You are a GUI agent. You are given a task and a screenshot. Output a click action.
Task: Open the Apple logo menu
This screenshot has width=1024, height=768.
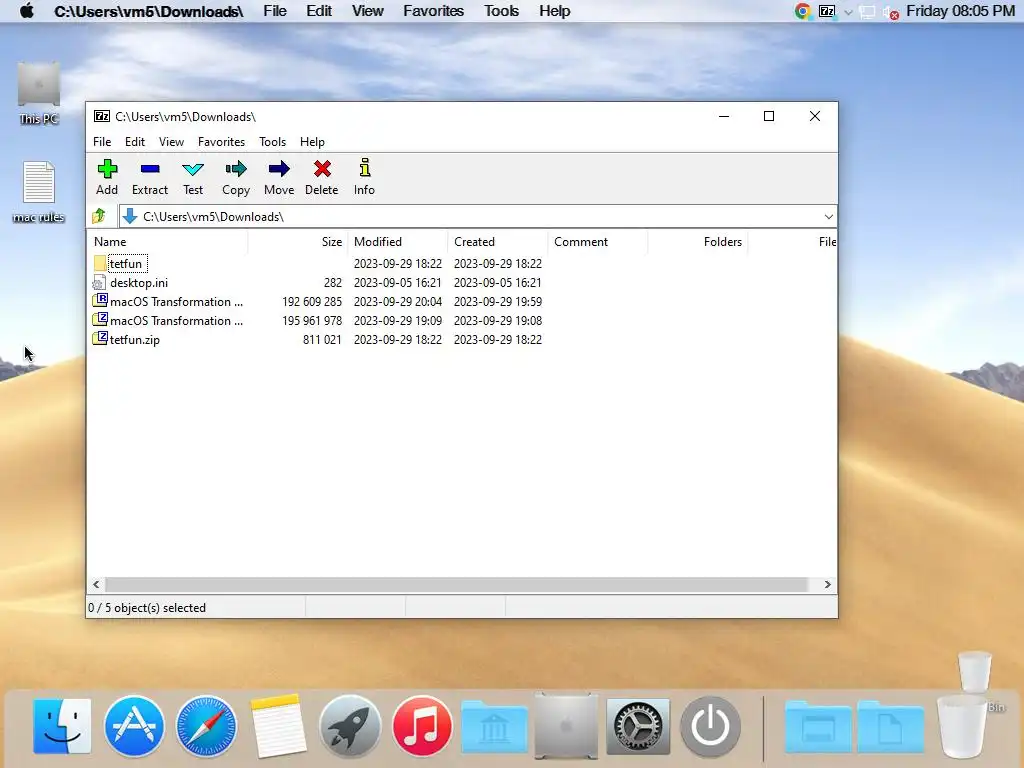tap(27, 11)
